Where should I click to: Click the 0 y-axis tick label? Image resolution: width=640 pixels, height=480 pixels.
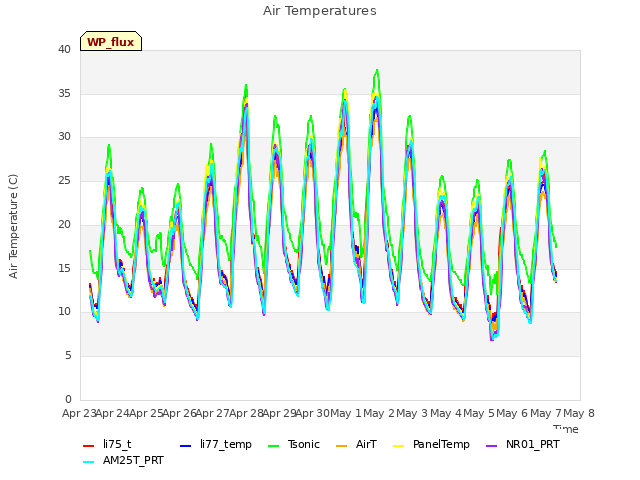pos(68,399)
